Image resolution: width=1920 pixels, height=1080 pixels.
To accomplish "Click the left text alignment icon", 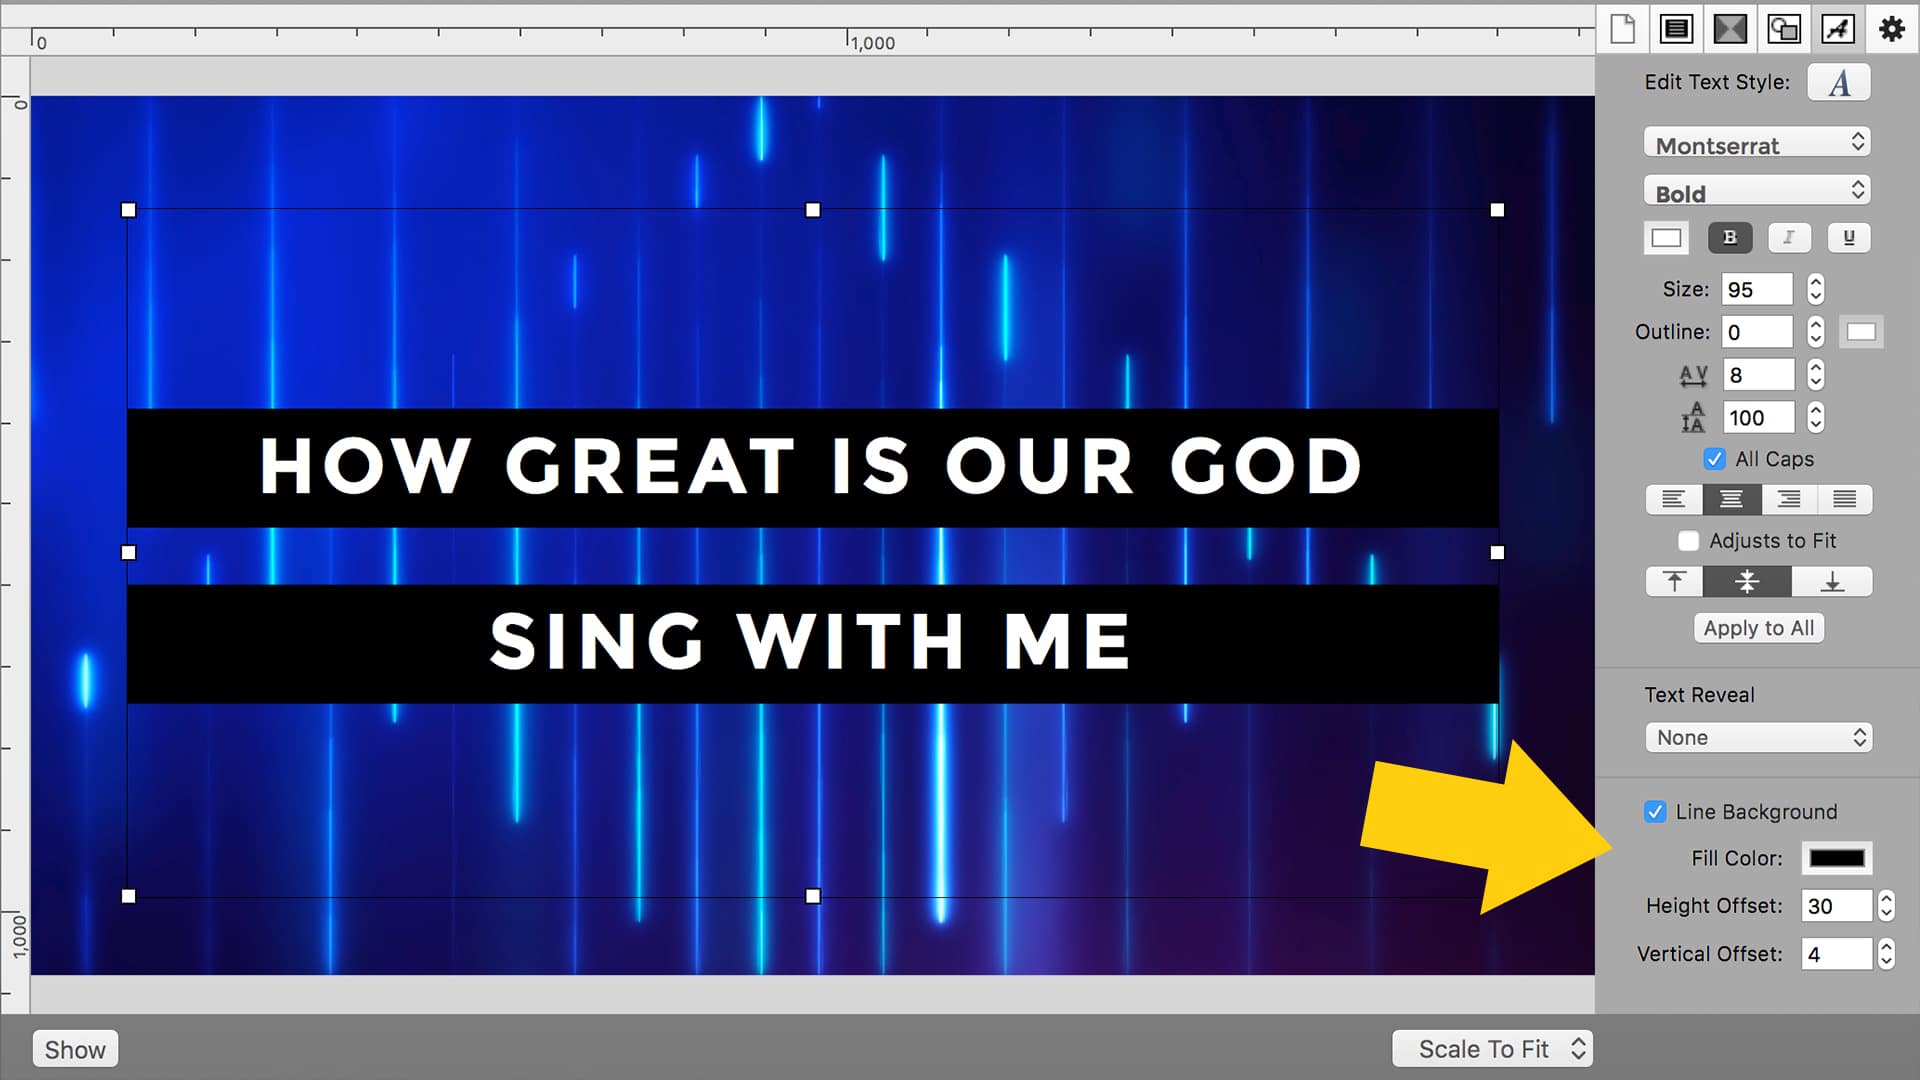I will coord(1672,498).
